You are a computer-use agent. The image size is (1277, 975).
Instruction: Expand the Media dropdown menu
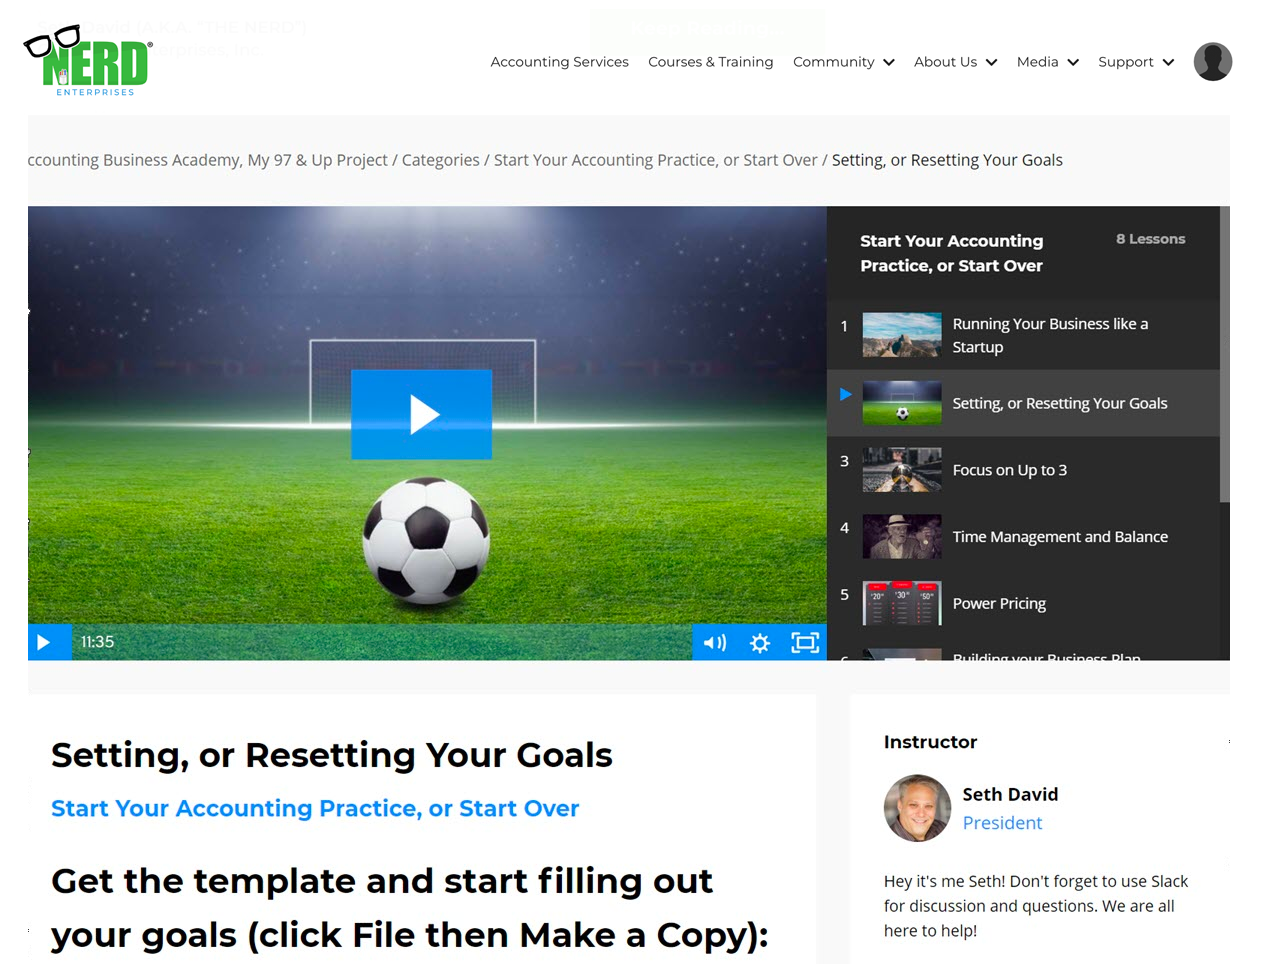[x=1047, y=62]
